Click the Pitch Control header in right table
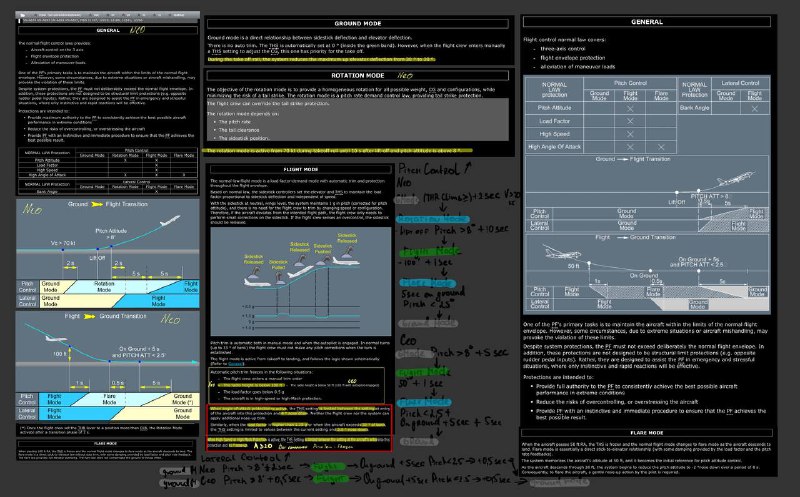 click(x=630, y=83)
